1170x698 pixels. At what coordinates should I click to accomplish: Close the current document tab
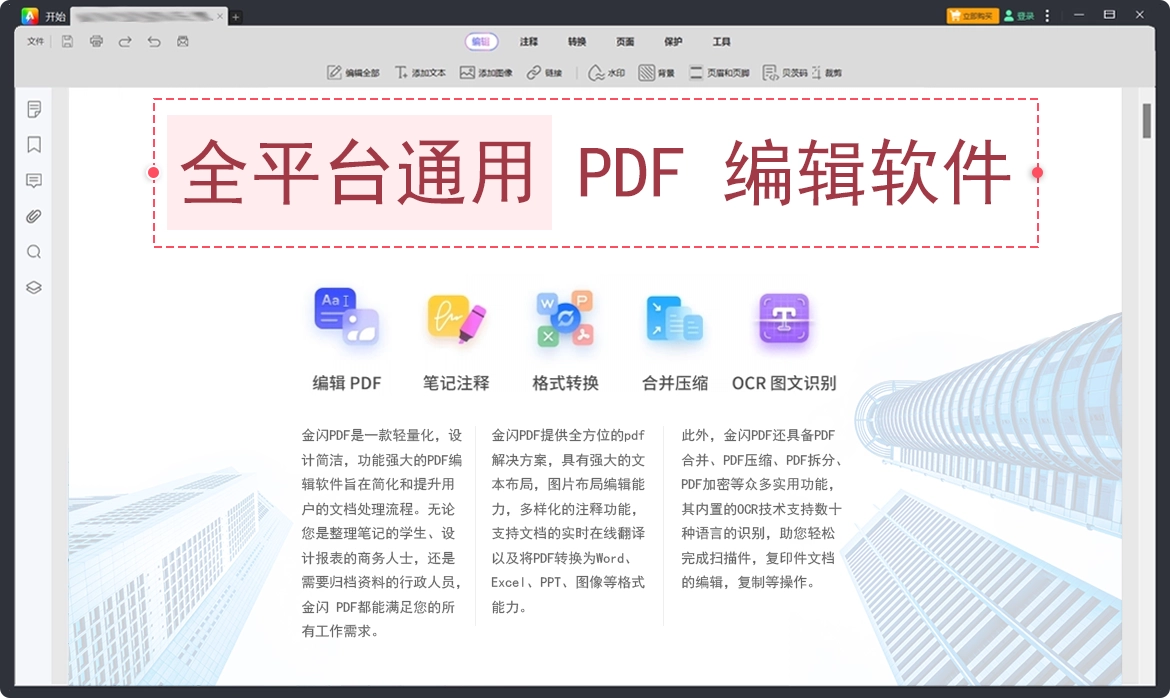coord(220,16)
